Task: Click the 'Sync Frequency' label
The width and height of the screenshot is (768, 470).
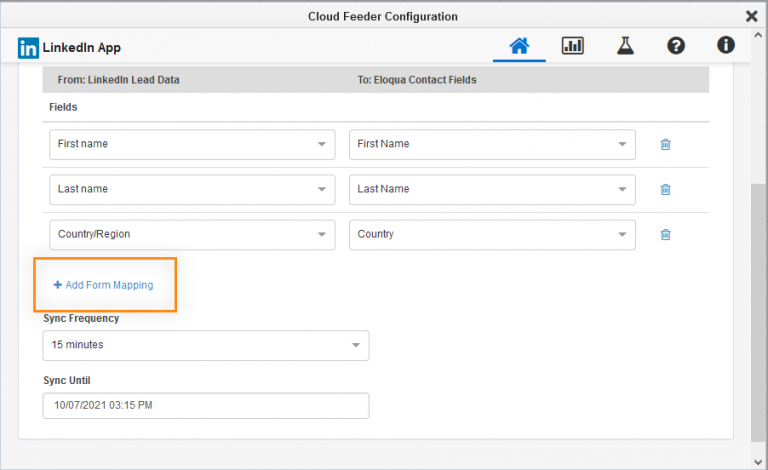Action: pos(81,318)
